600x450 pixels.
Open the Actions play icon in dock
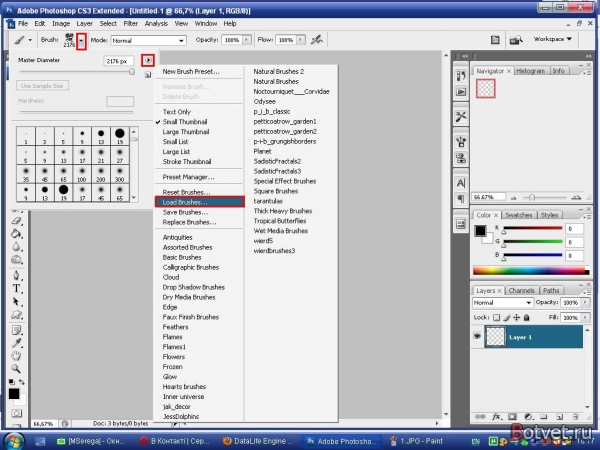point(461,91)
